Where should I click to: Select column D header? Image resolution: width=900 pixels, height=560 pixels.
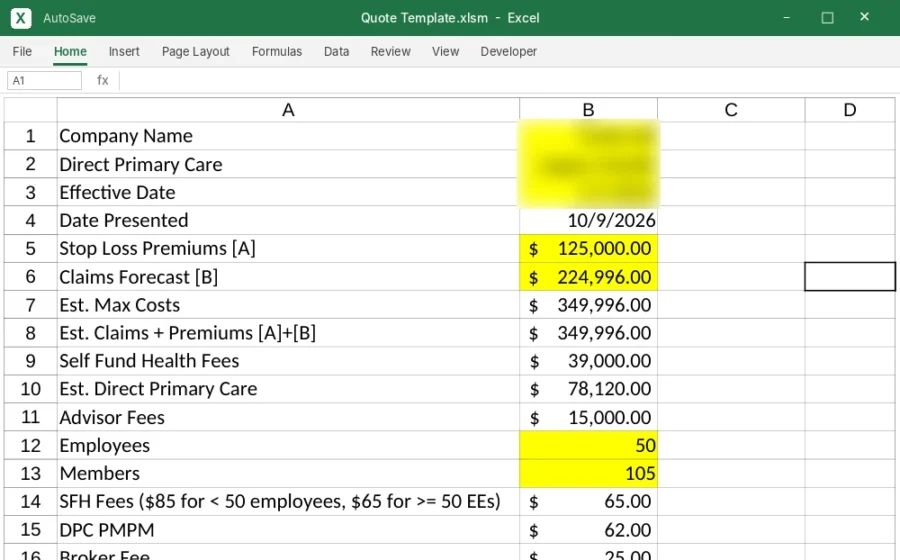click(x=850, y=110)
